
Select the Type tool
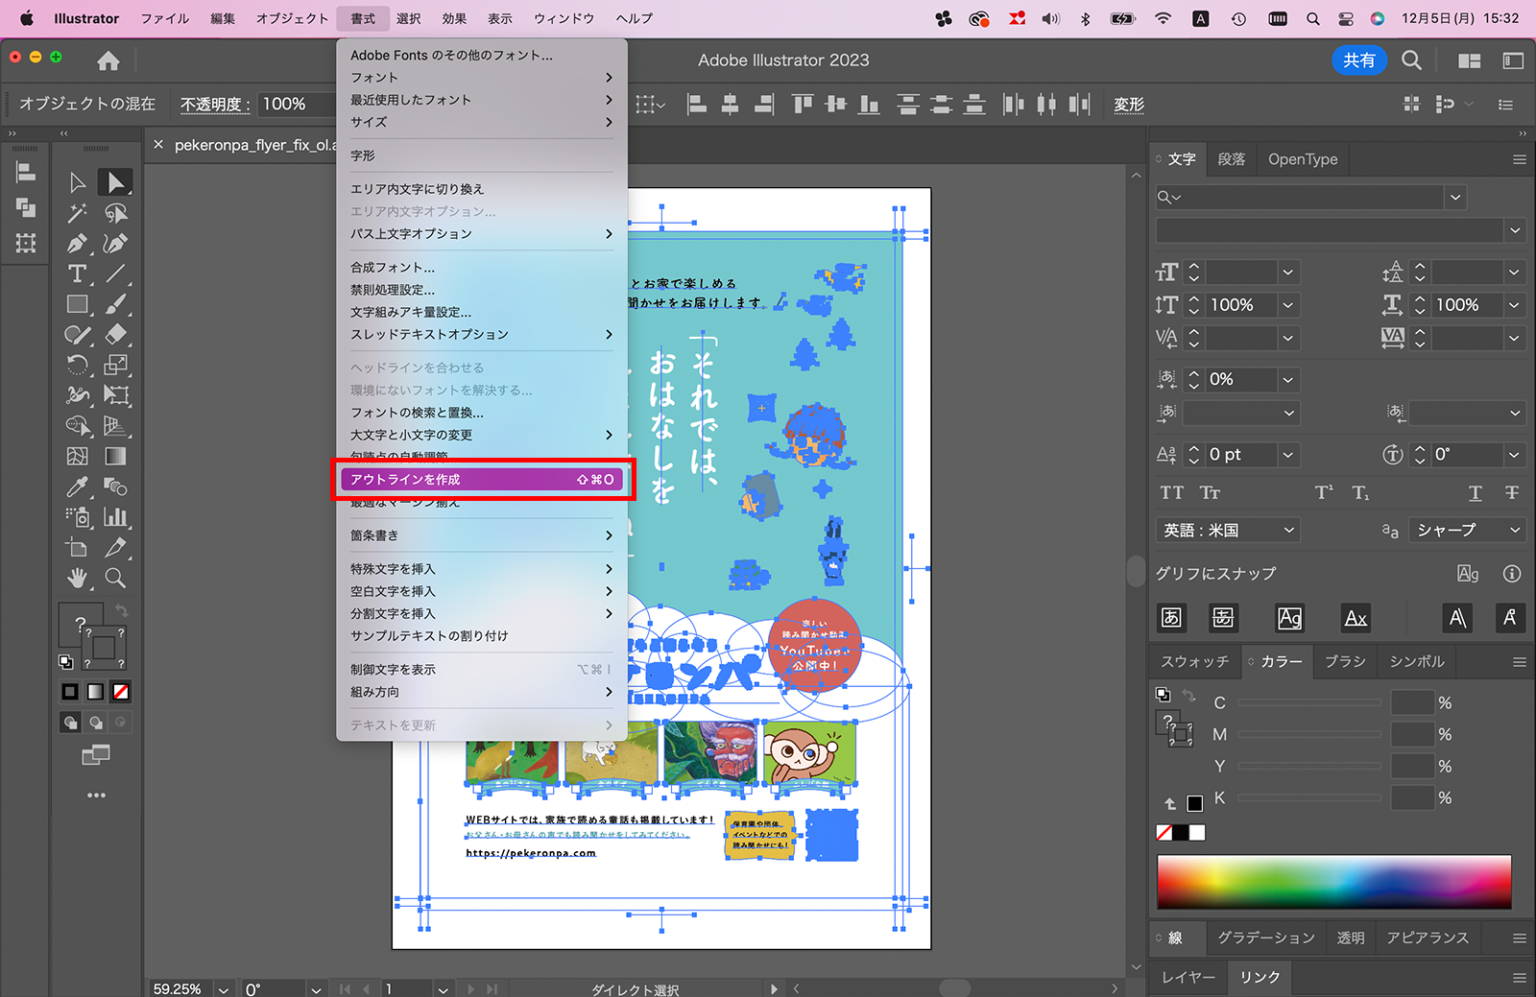78,273
